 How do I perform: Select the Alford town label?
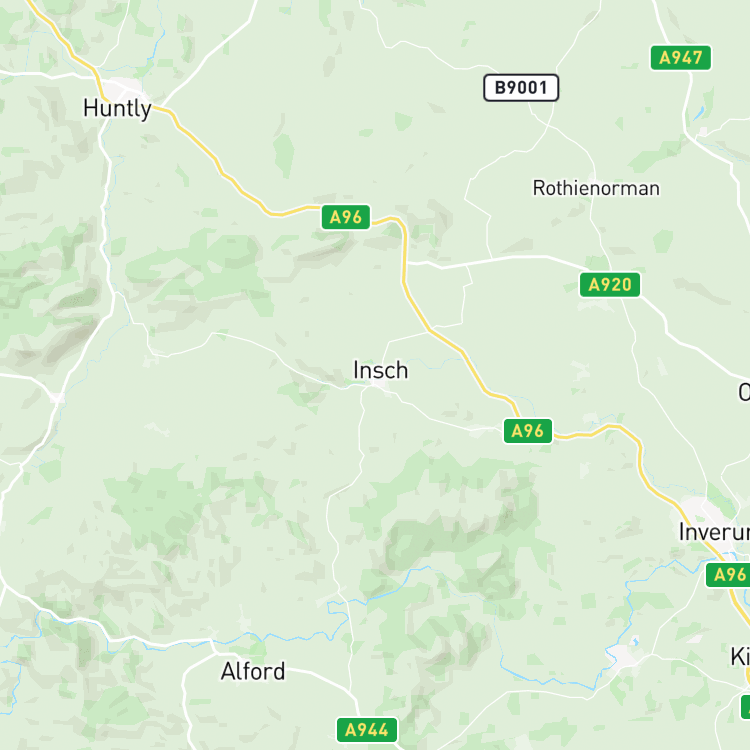click(x=253, y=672)
